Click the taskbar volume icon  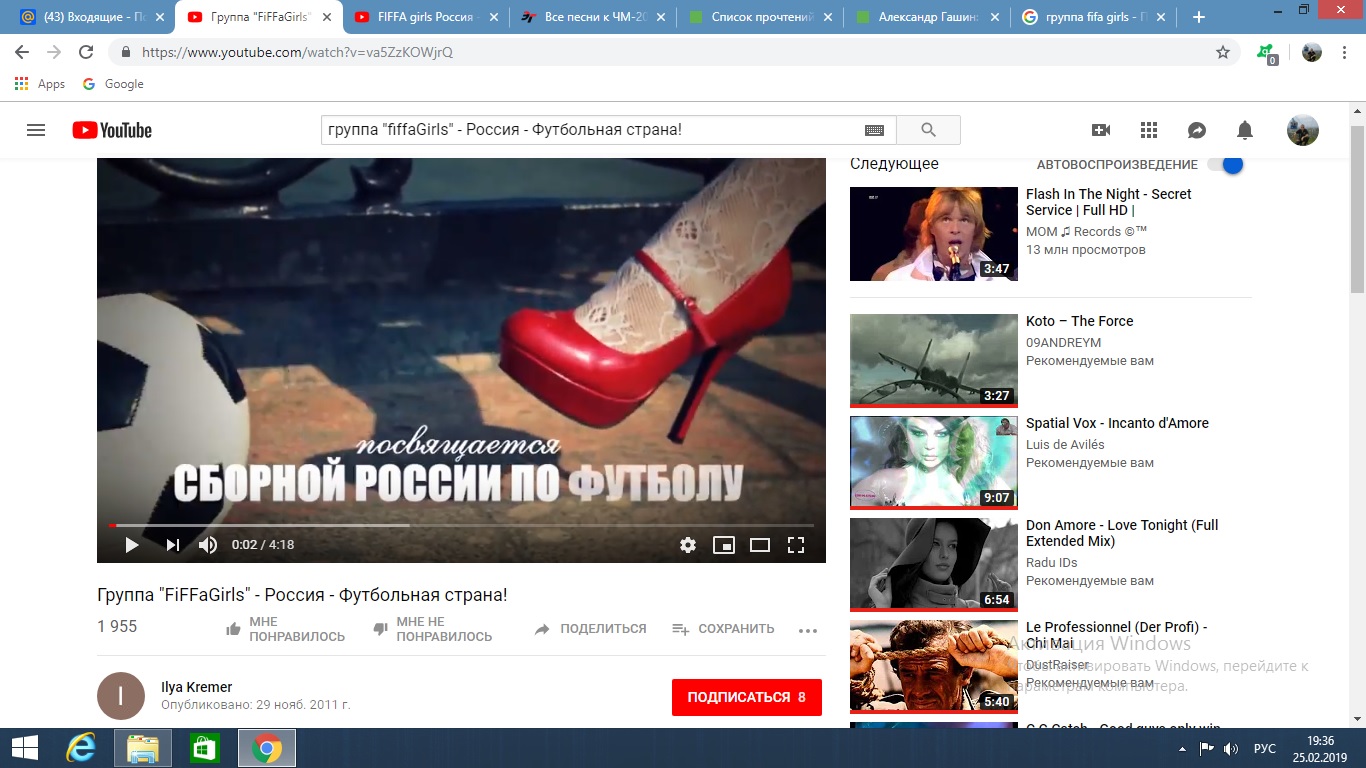[x=1231, y=748]
